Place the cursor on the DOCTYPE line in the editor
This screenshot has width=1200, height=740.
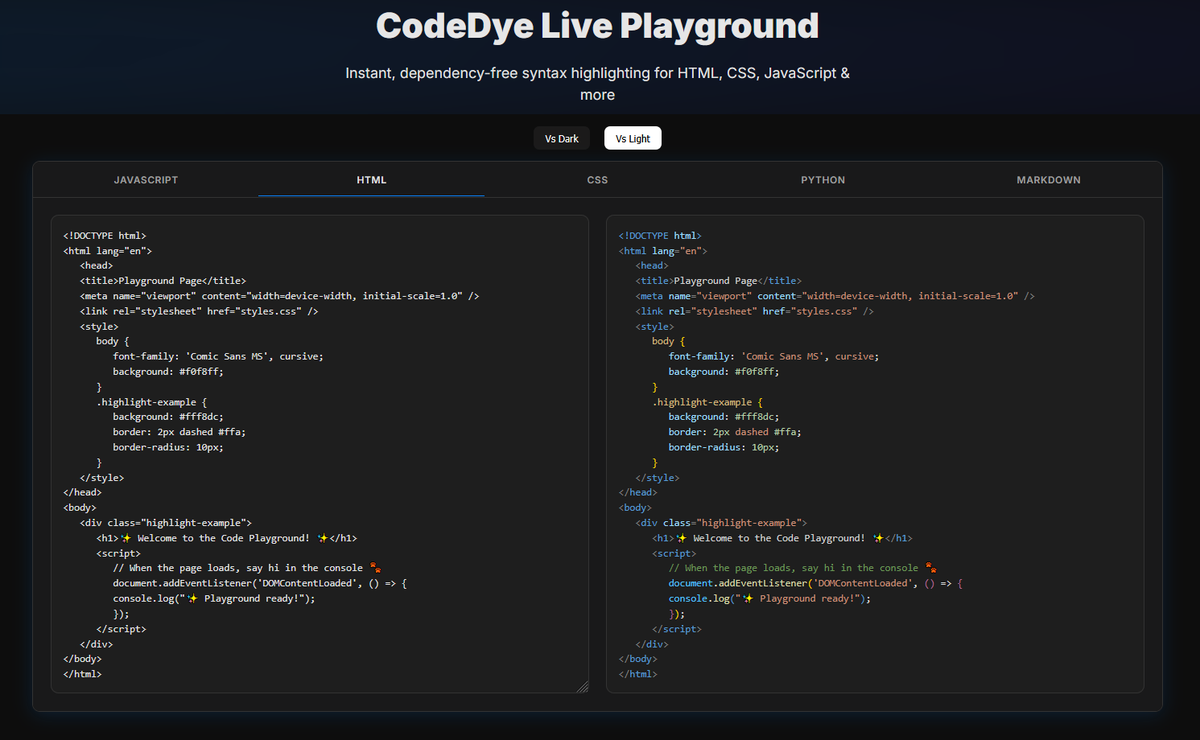pos(103,235)
